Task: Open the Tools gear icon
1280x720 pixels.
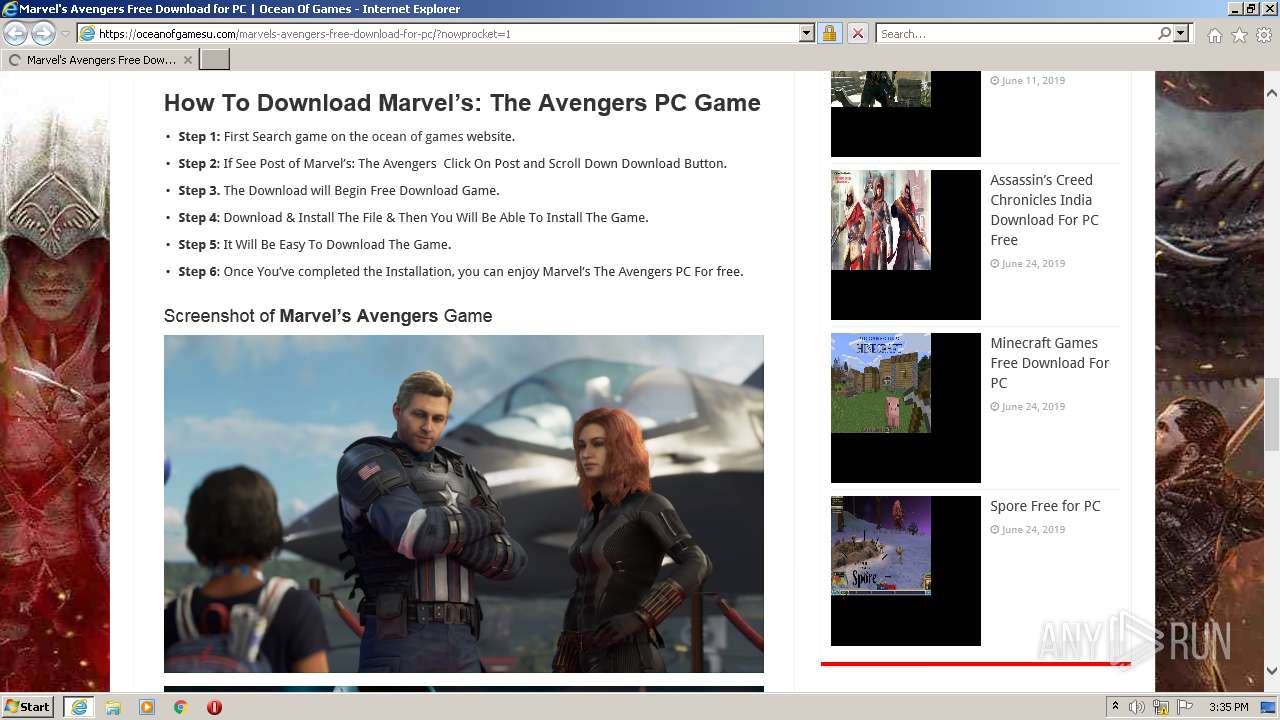Action: [x=1263, y=35]
